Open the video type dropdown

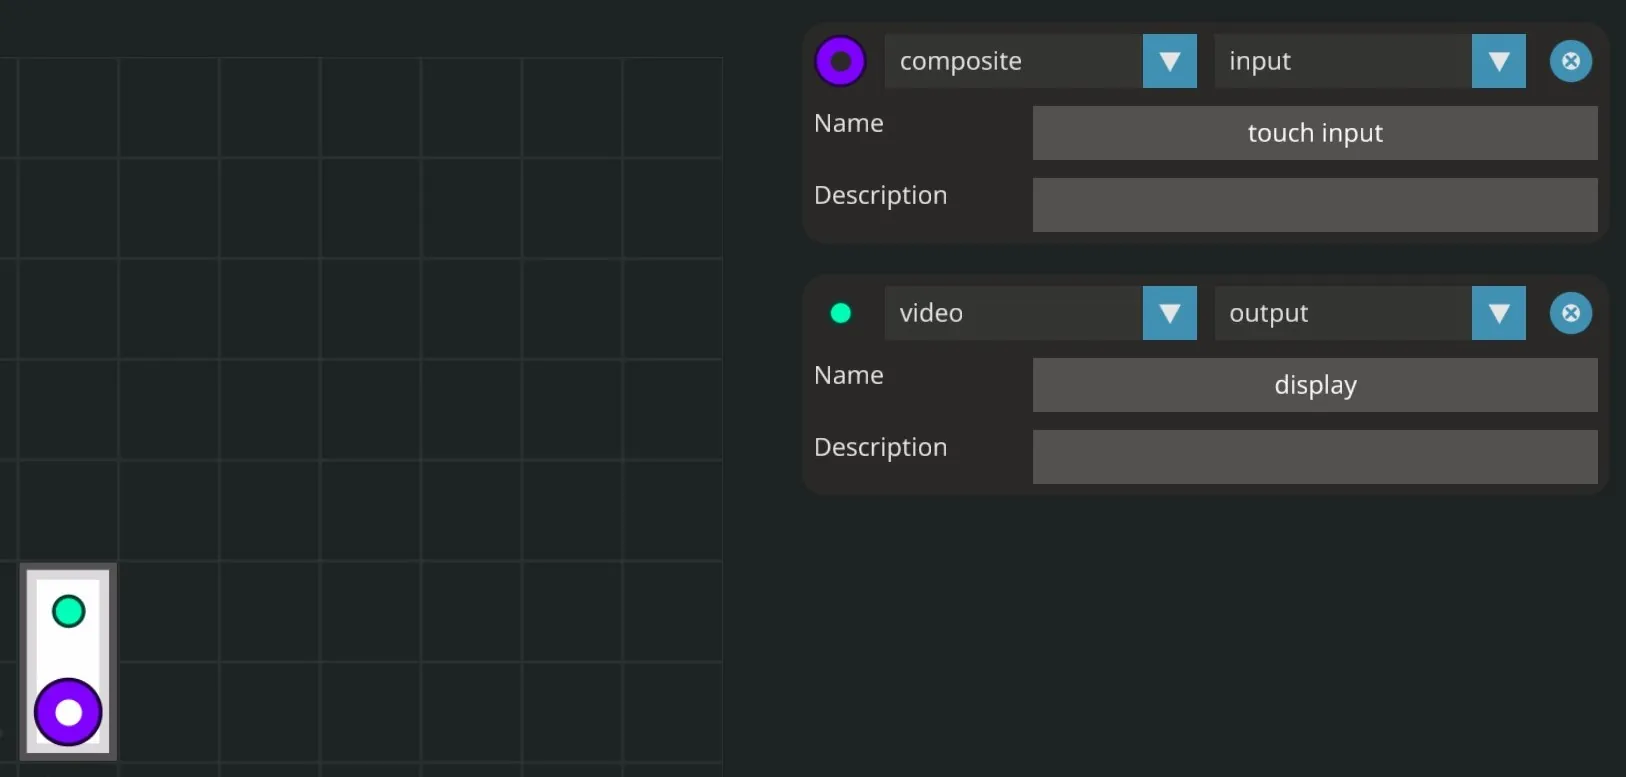click(1013, 314)
